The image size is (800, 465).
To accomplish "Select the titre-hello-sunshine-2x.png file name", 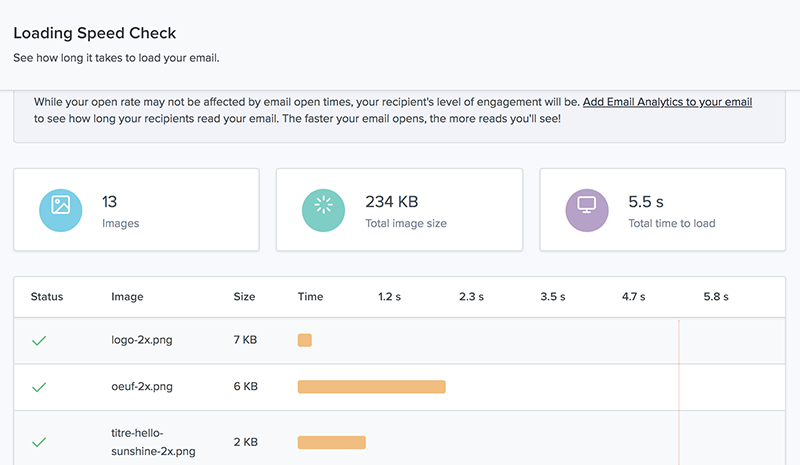I will click(153, 442).
